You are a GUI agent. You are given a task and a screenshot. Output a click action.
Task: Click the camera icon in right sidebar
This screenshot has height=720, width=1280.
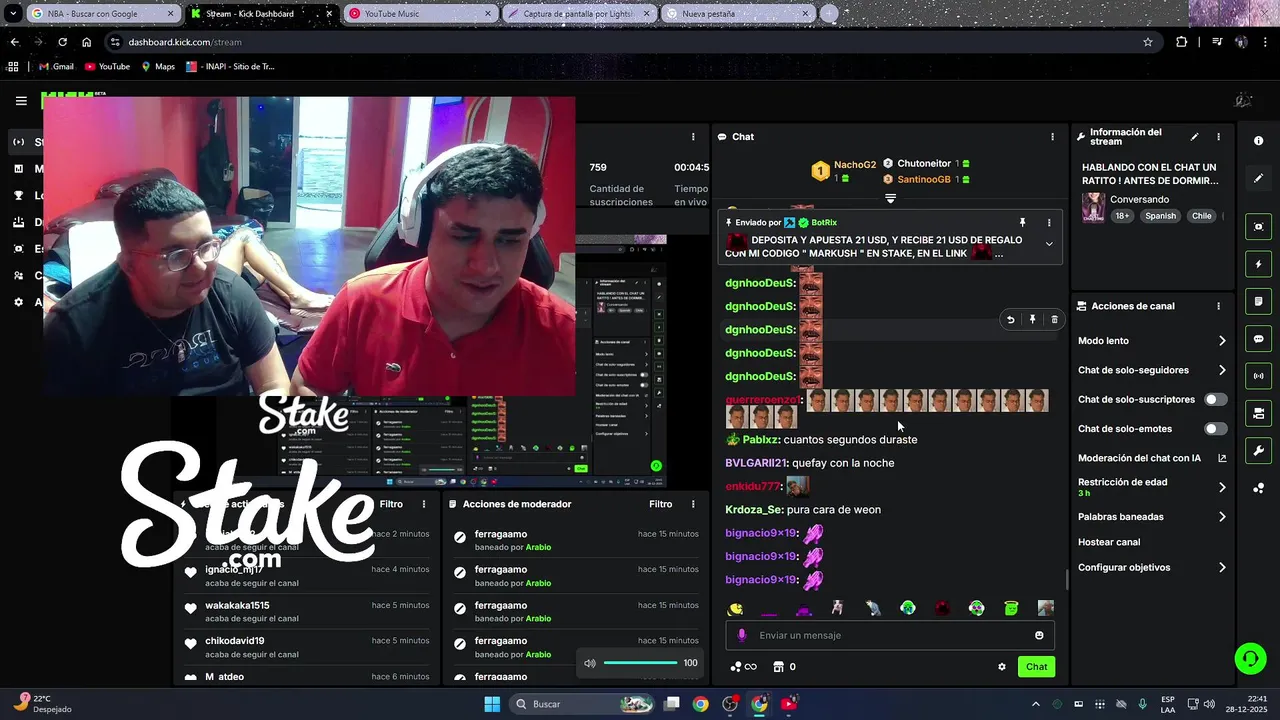point(1258,413)
